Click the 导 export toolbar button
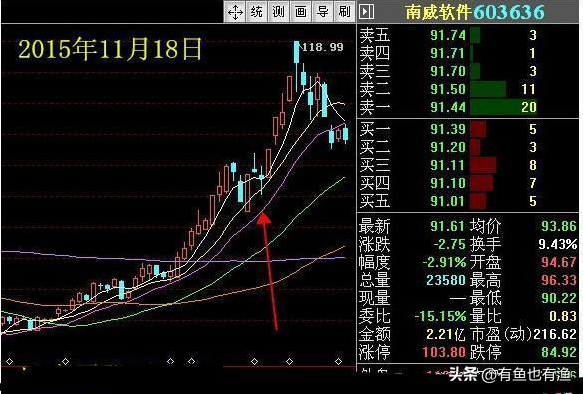This screenshot has width=583, height=394. tap(322, 12)
